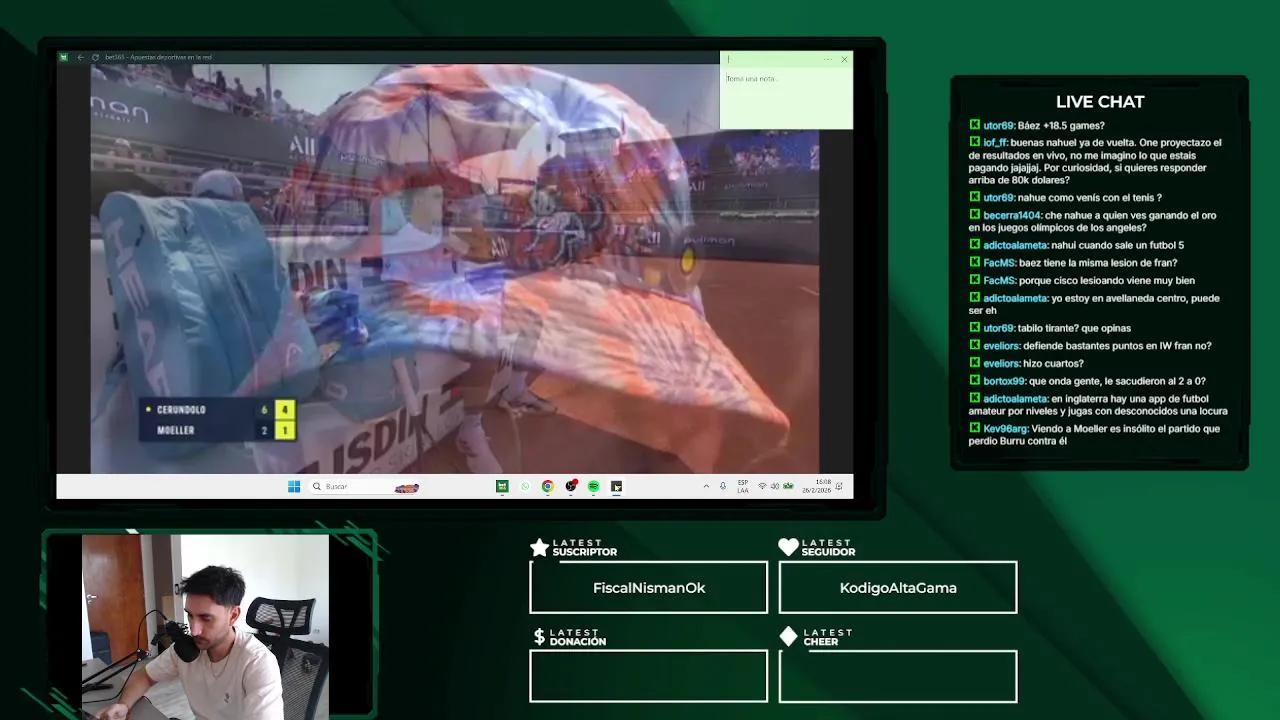Screen dimensions: 1280x720
Task: Open the sticky note three-dots menu
Action: point(828,59)
